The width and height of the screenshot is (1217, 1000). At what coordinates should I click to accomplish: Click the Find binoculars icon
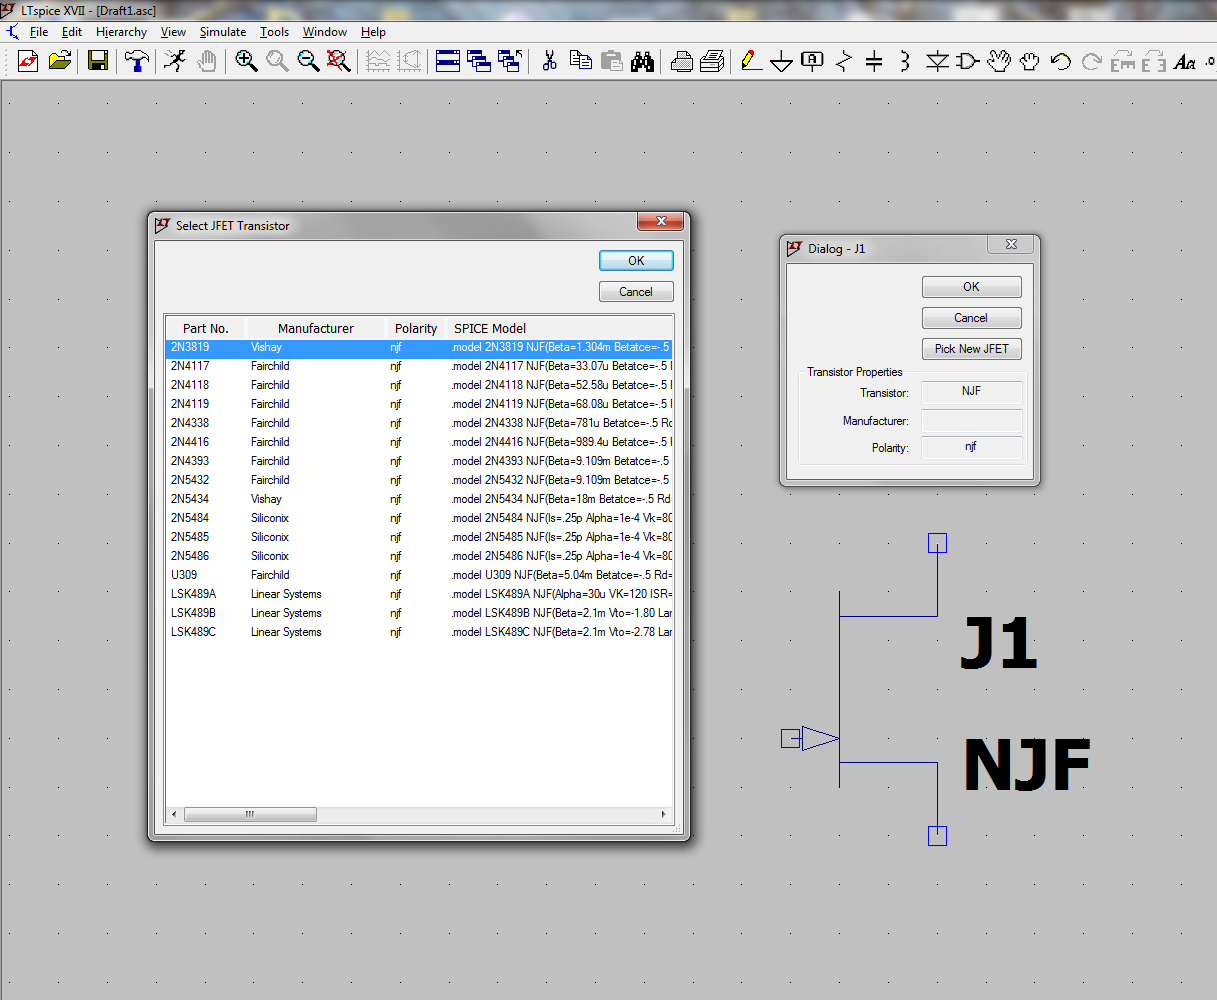coord(642,61)
